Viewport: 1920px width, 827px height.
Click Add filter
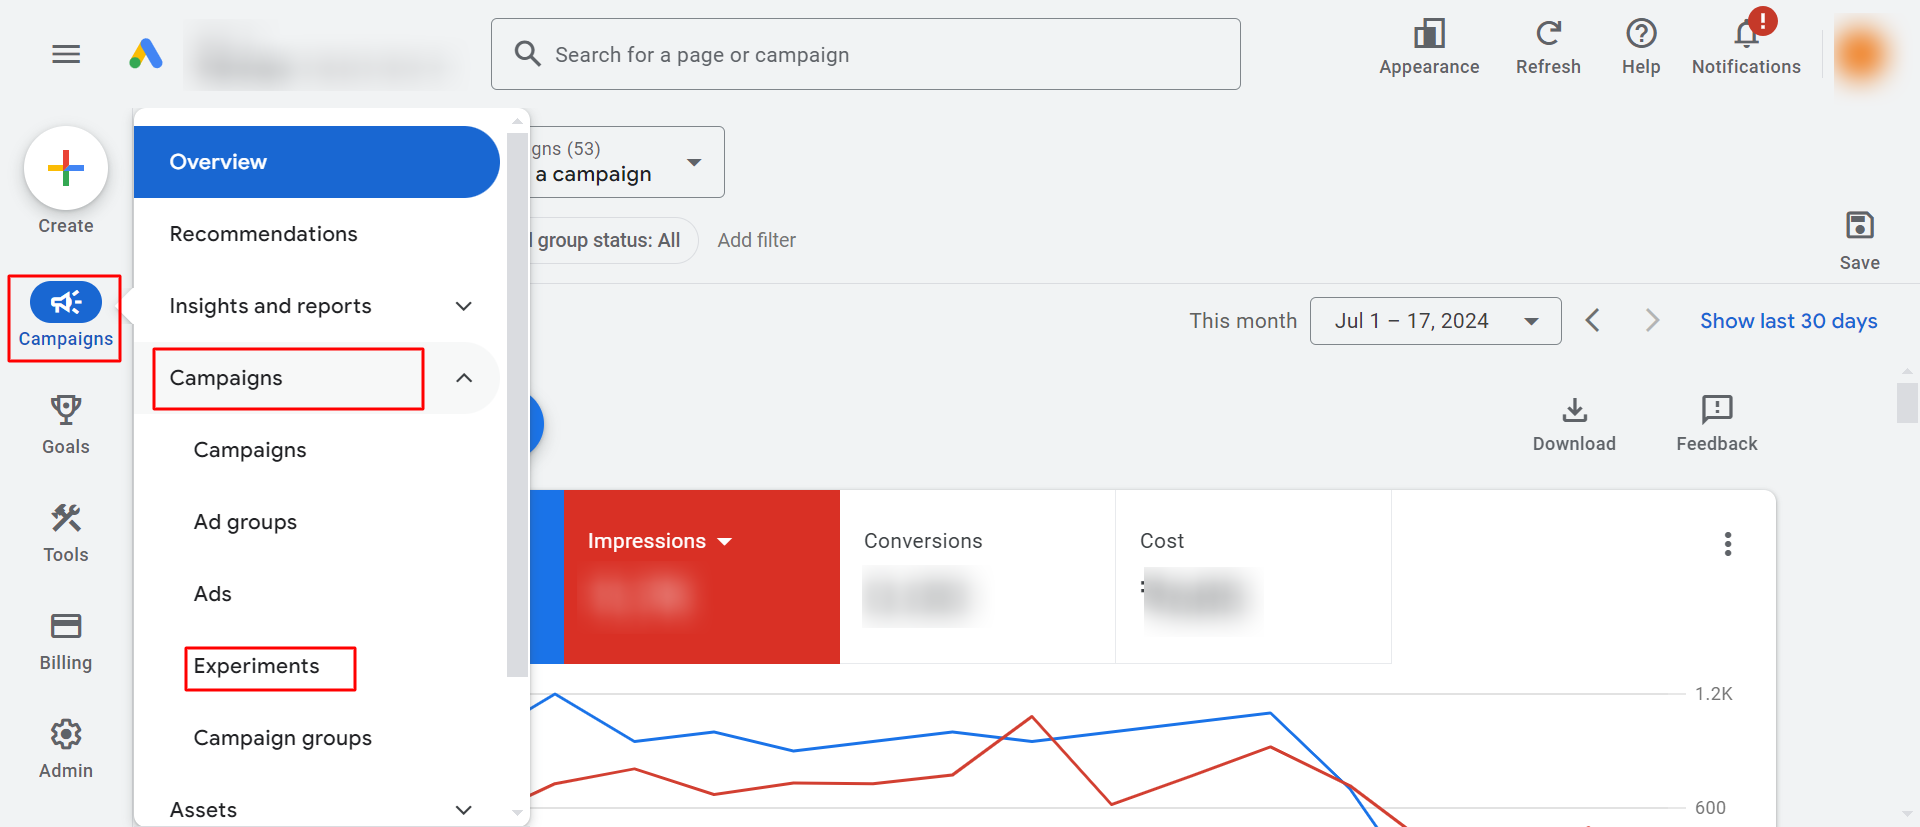[x=757, y=240]
